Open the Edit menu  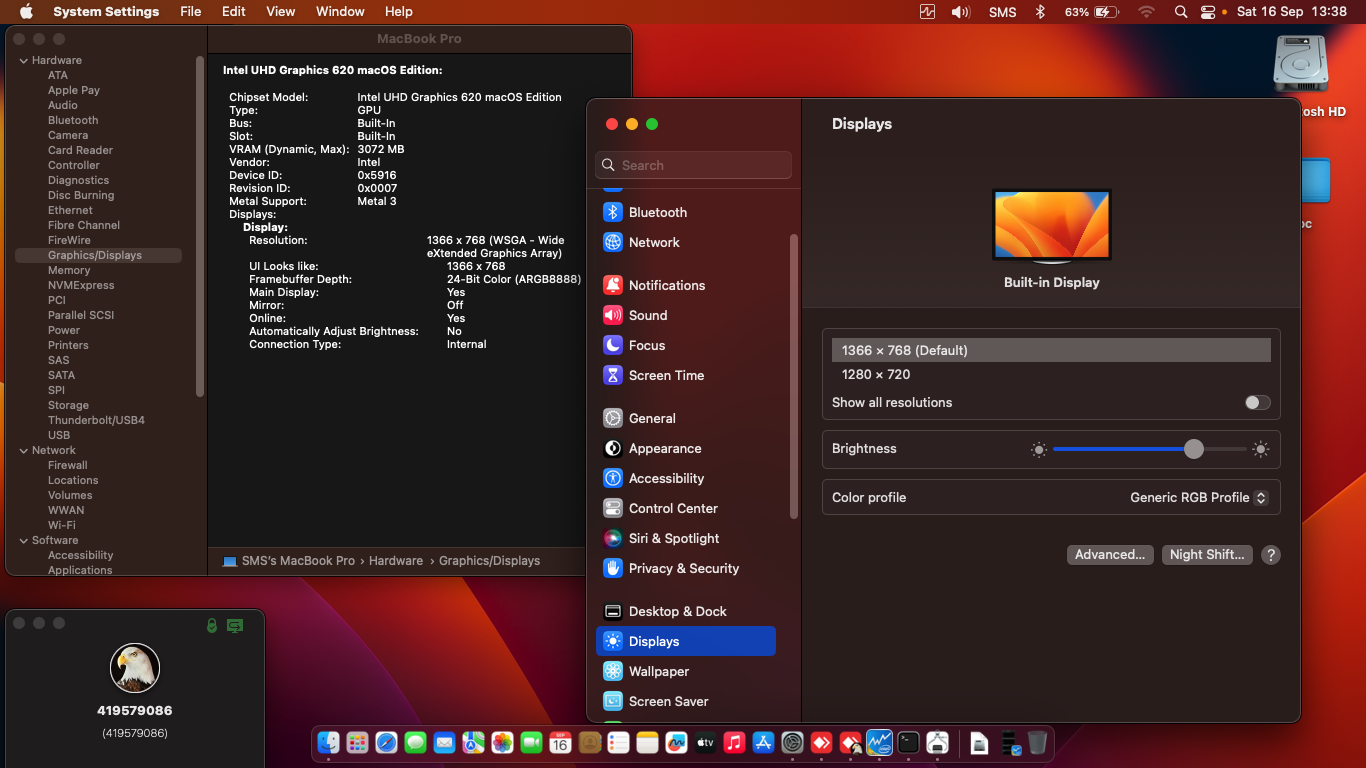coord(234,12)
